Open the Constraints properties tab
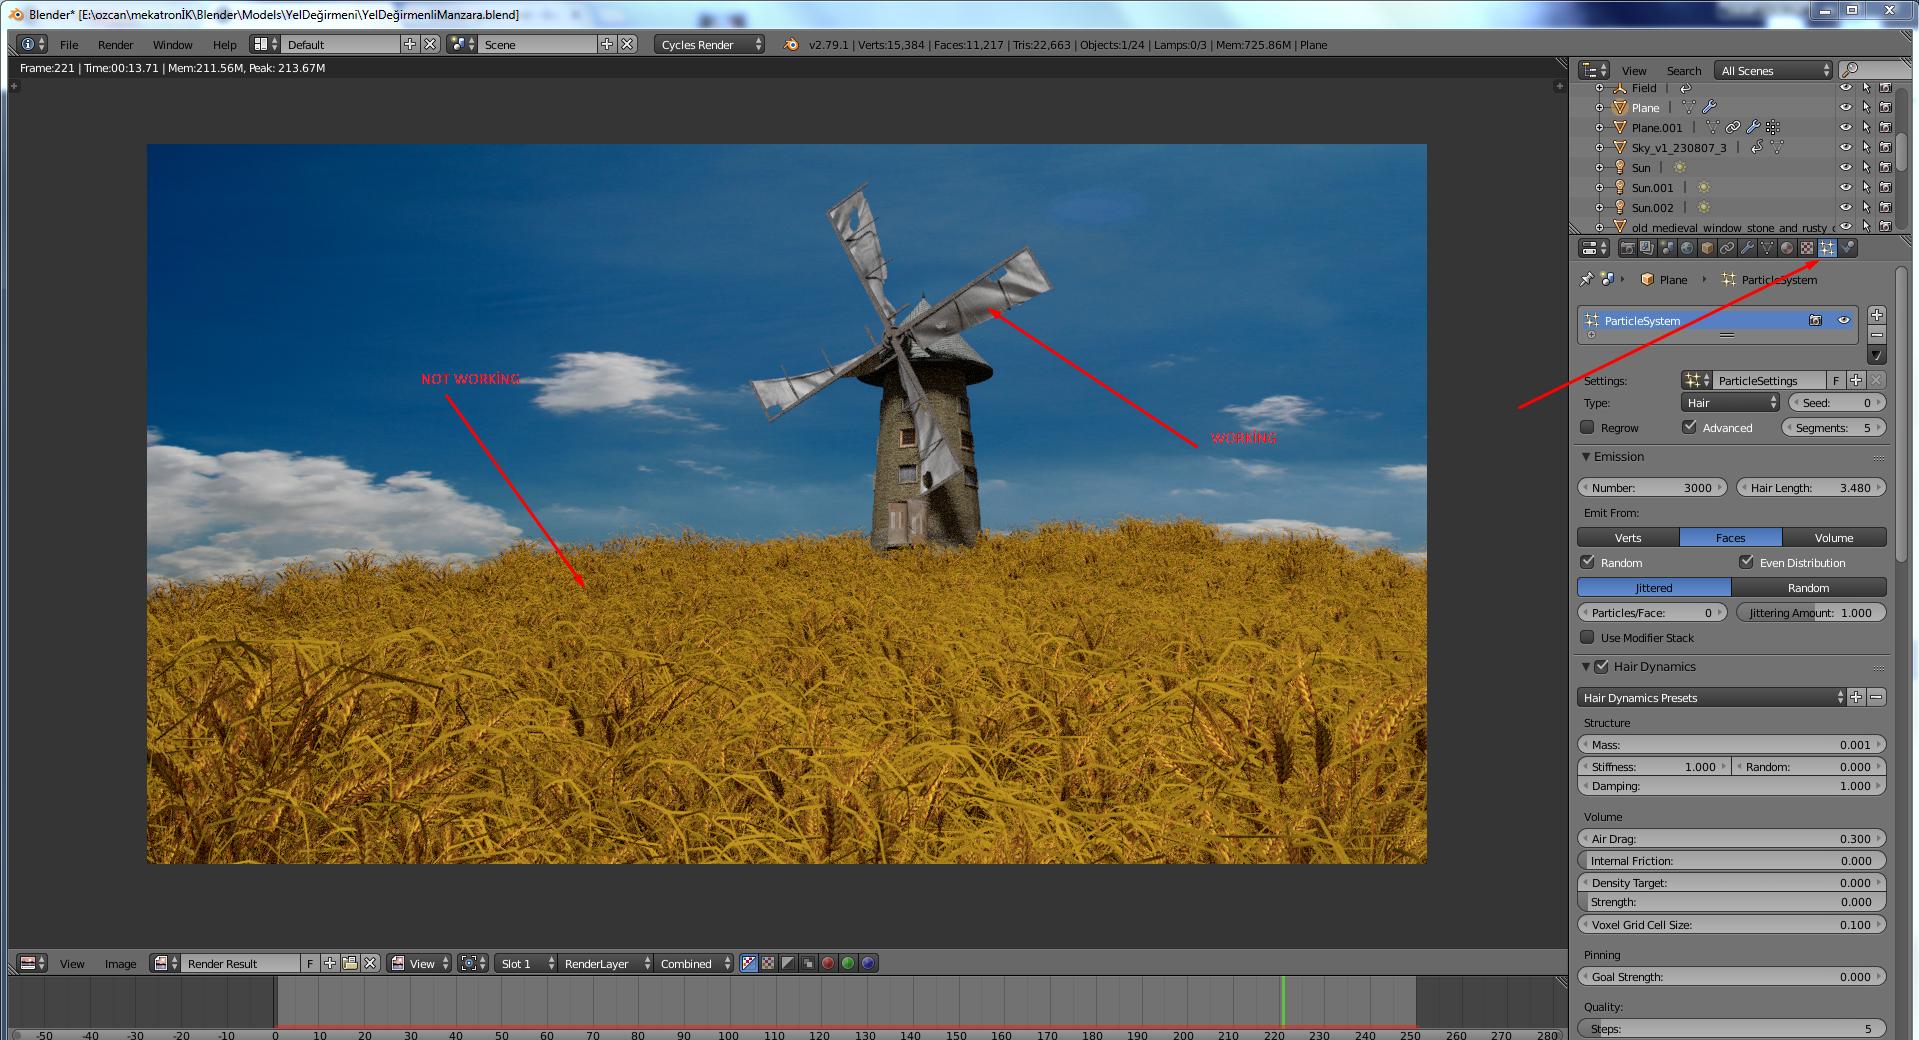The width and height of the screenshot is (1919, 1040). click(1727, 248)
